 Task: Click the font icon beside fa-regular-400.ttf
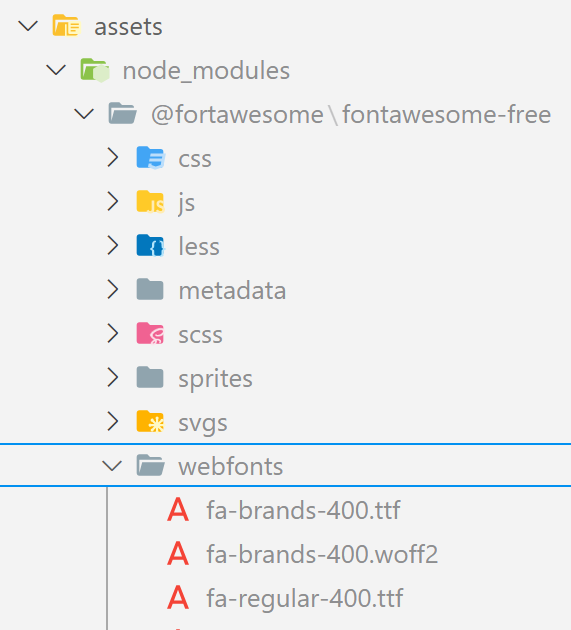(178, 597)
